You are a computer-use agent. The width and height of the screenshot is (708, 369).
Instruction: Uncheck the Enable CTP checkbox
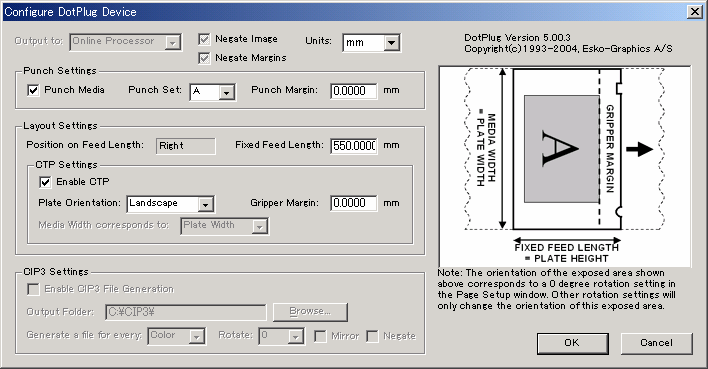pyautogui.click(x=45, y=182)
